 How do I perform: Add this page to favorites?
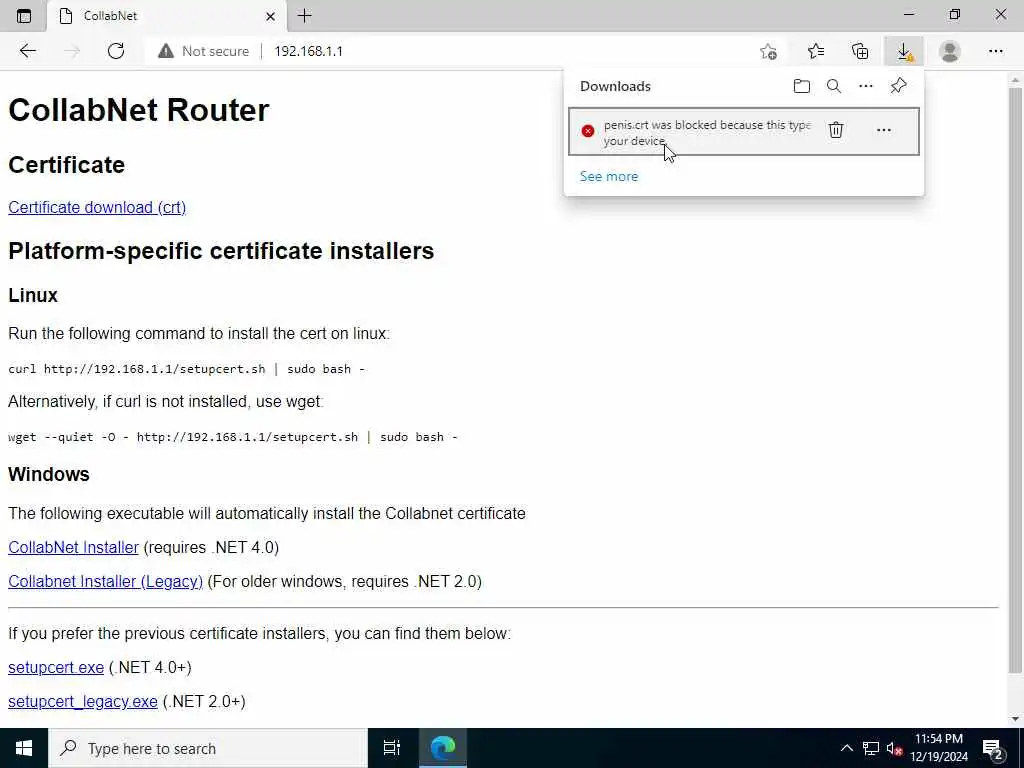coord(769,51)
